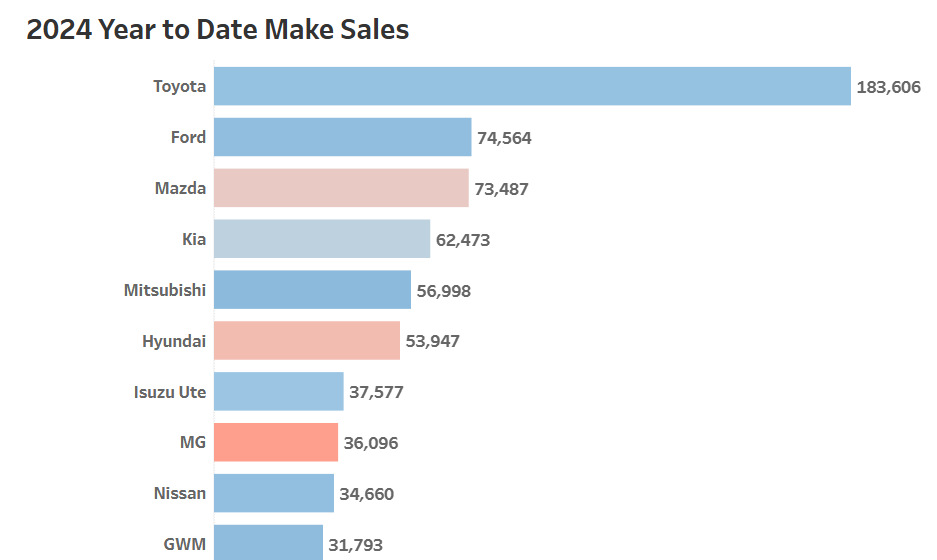The width and height of the screenshot is (937, 560).
Task: Select the red-orange MG bar
Action: pos(276,443)
